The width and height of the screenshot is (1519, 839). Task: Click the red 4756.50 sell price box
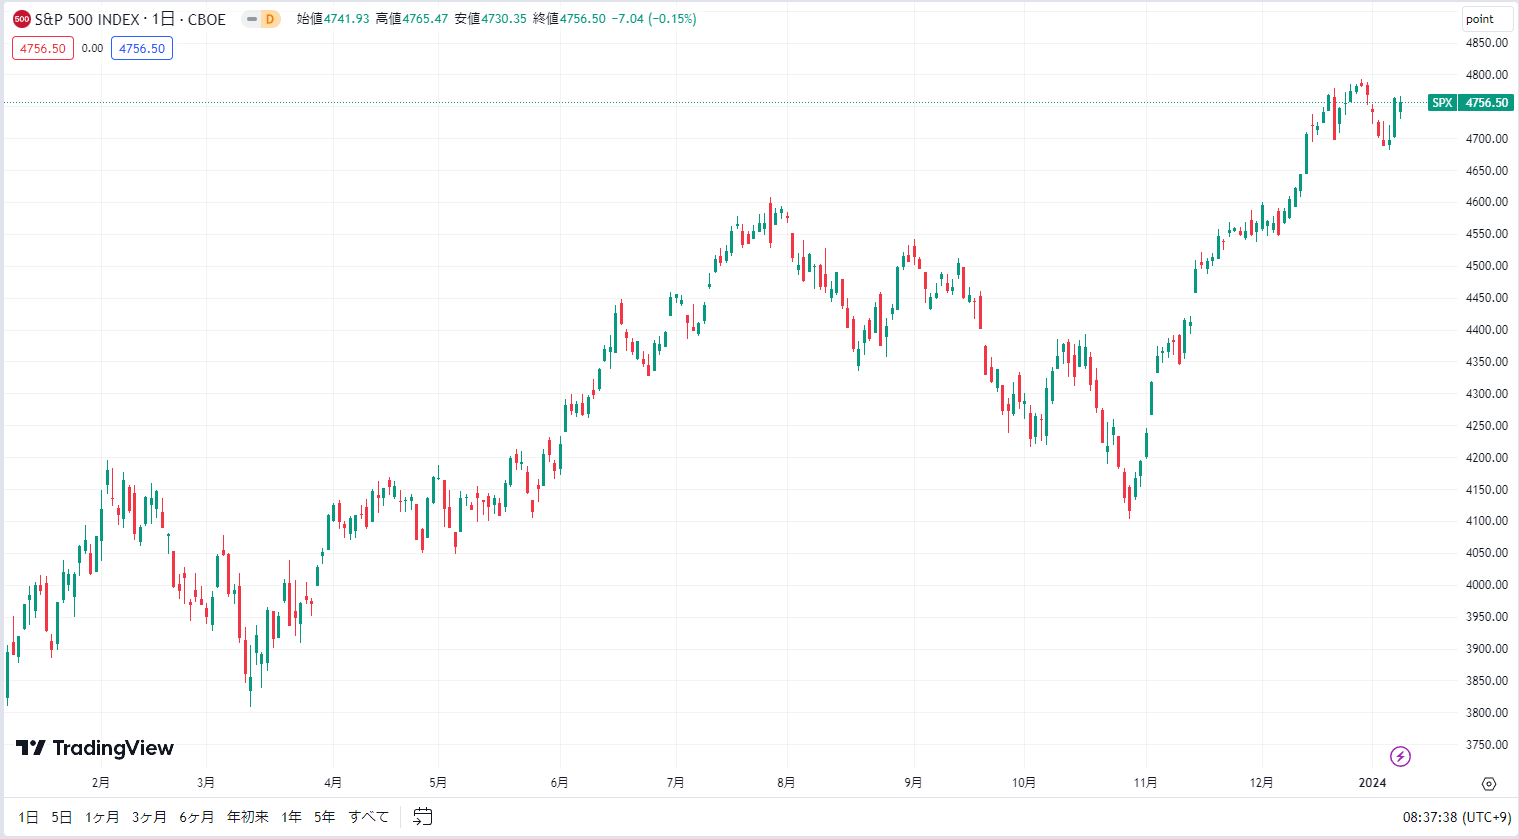coord(43,48)
